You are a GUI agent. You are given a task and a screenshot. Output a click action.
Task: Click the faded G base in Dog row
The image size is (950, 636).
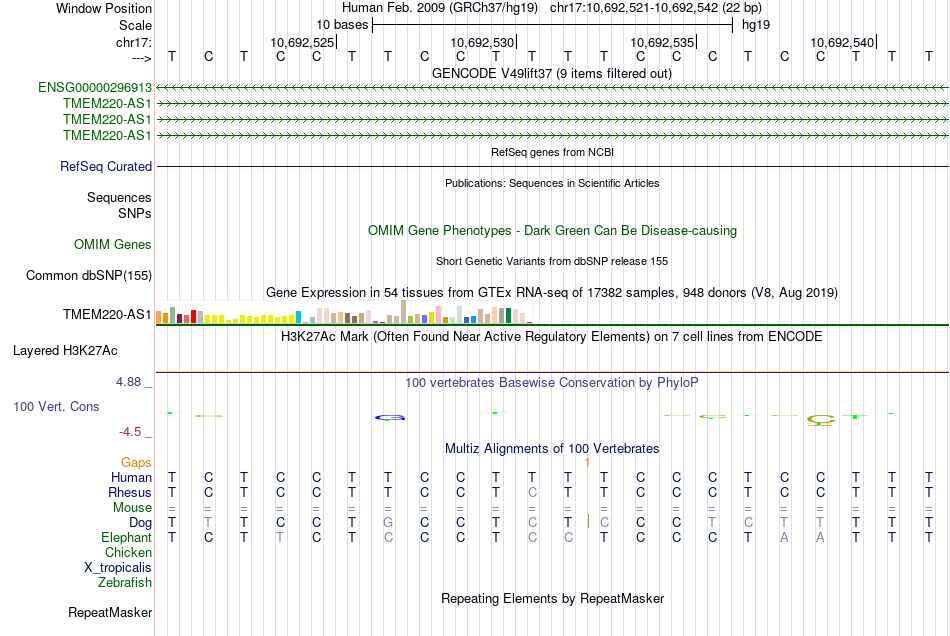click(x=388, y=523)
